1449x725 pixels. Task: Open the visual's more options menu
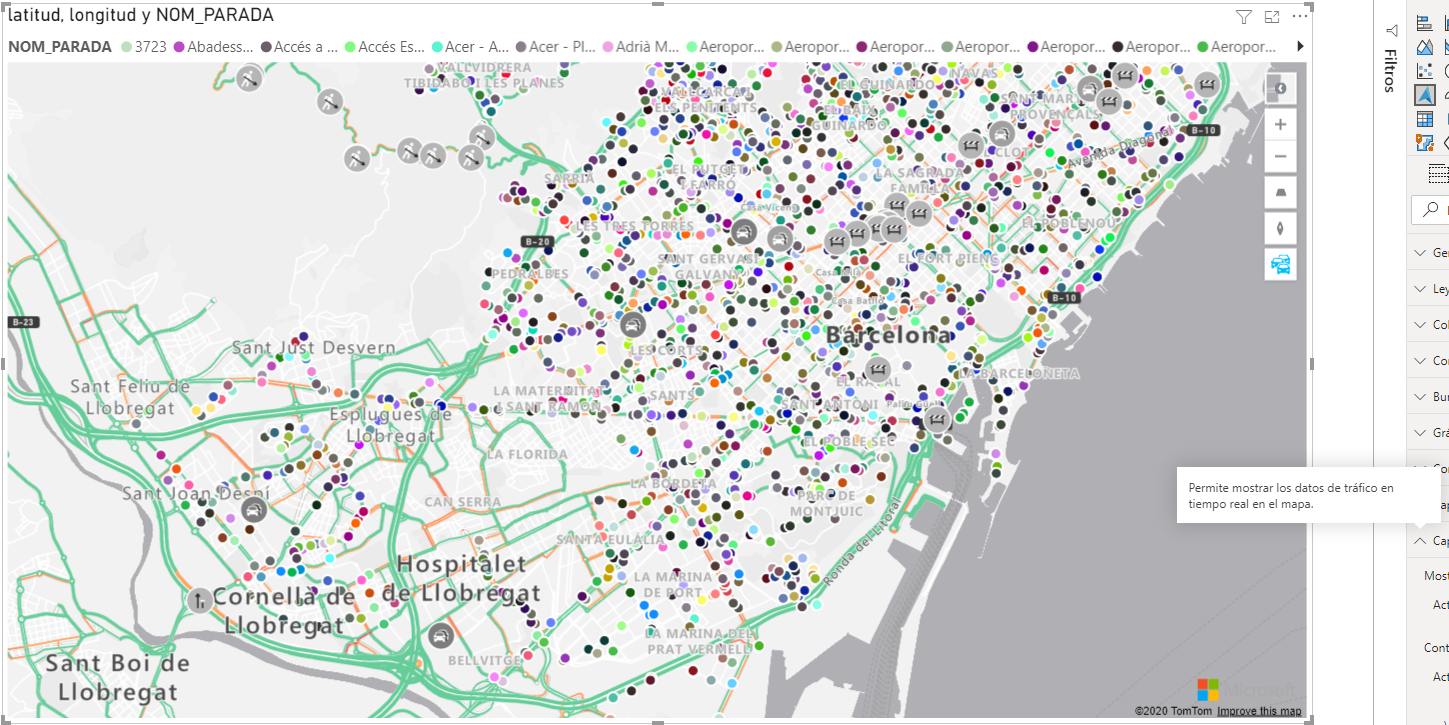click(x=1299, y=16)
